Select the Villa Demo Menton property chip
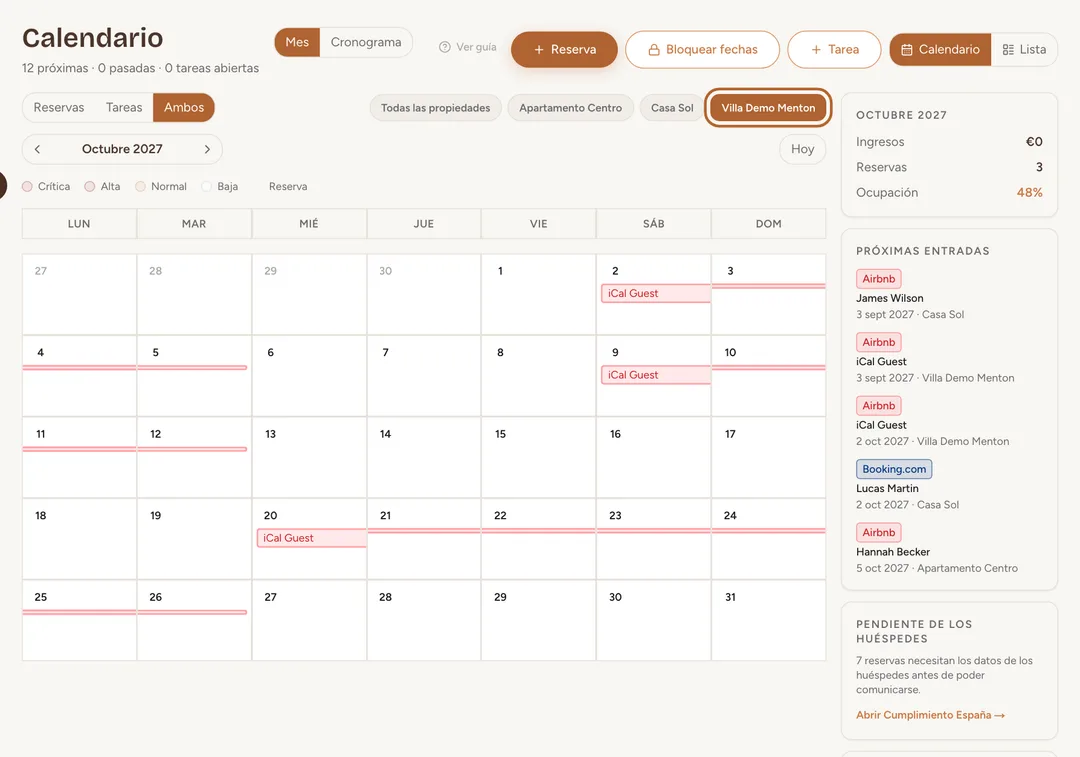The width and height of the screenshot is (1080, 757). tap(768, 107)
